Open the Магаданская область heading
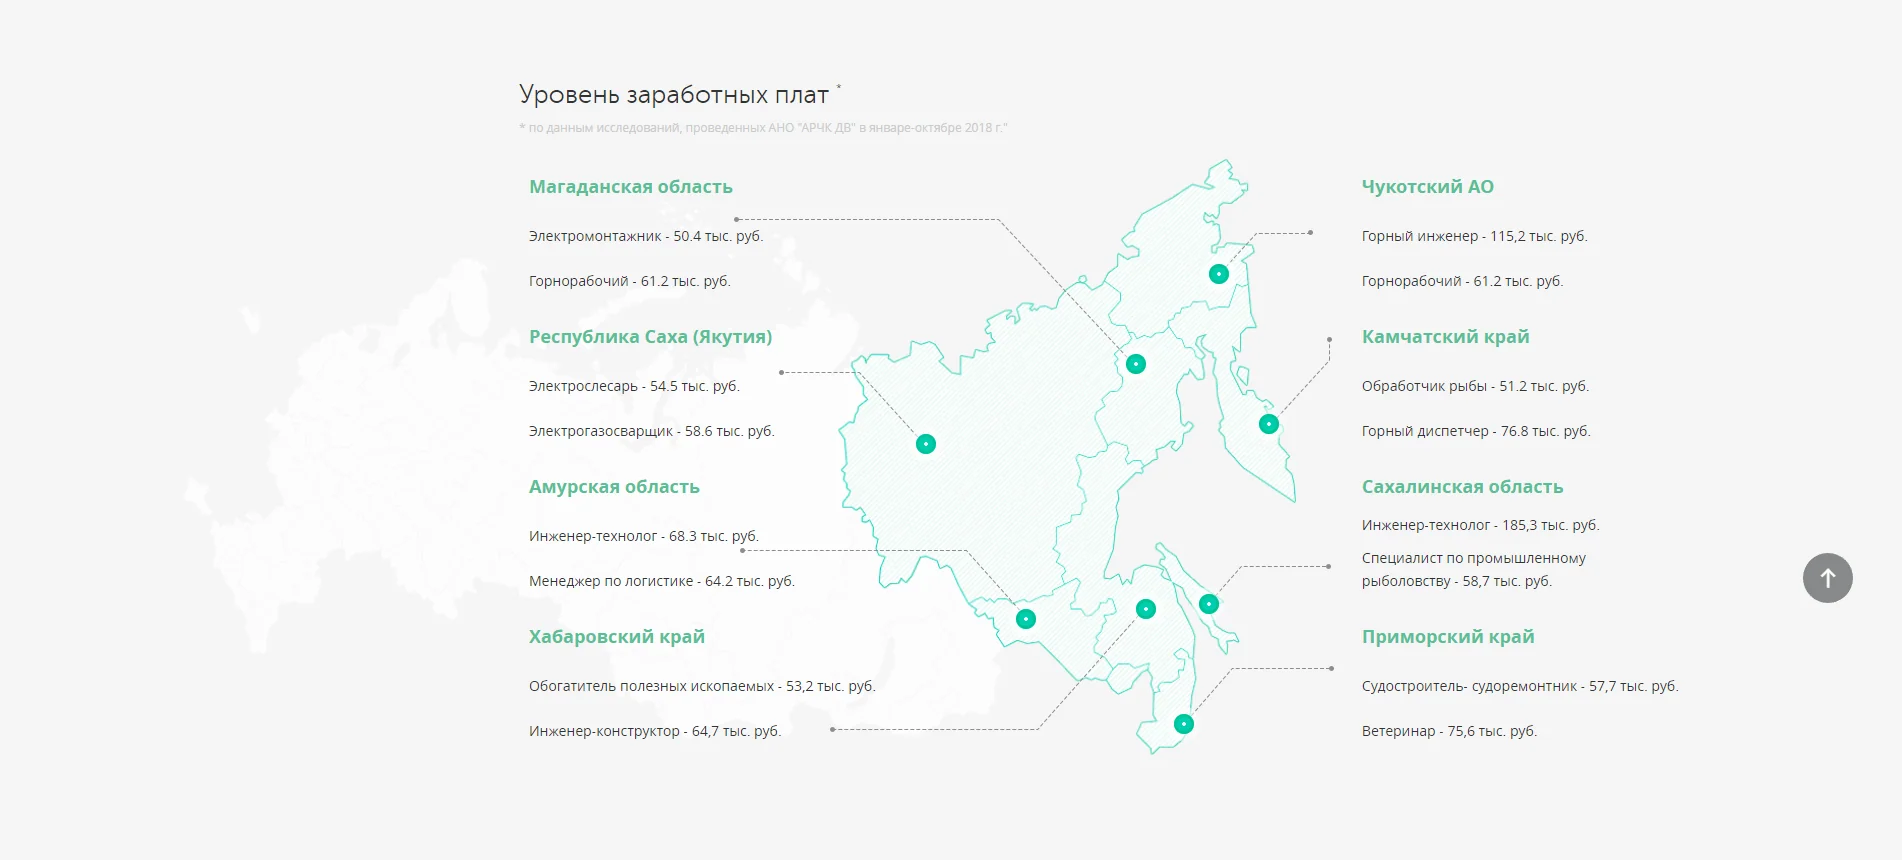Viewport: 1902px width, 860px height. click(630, 187)
